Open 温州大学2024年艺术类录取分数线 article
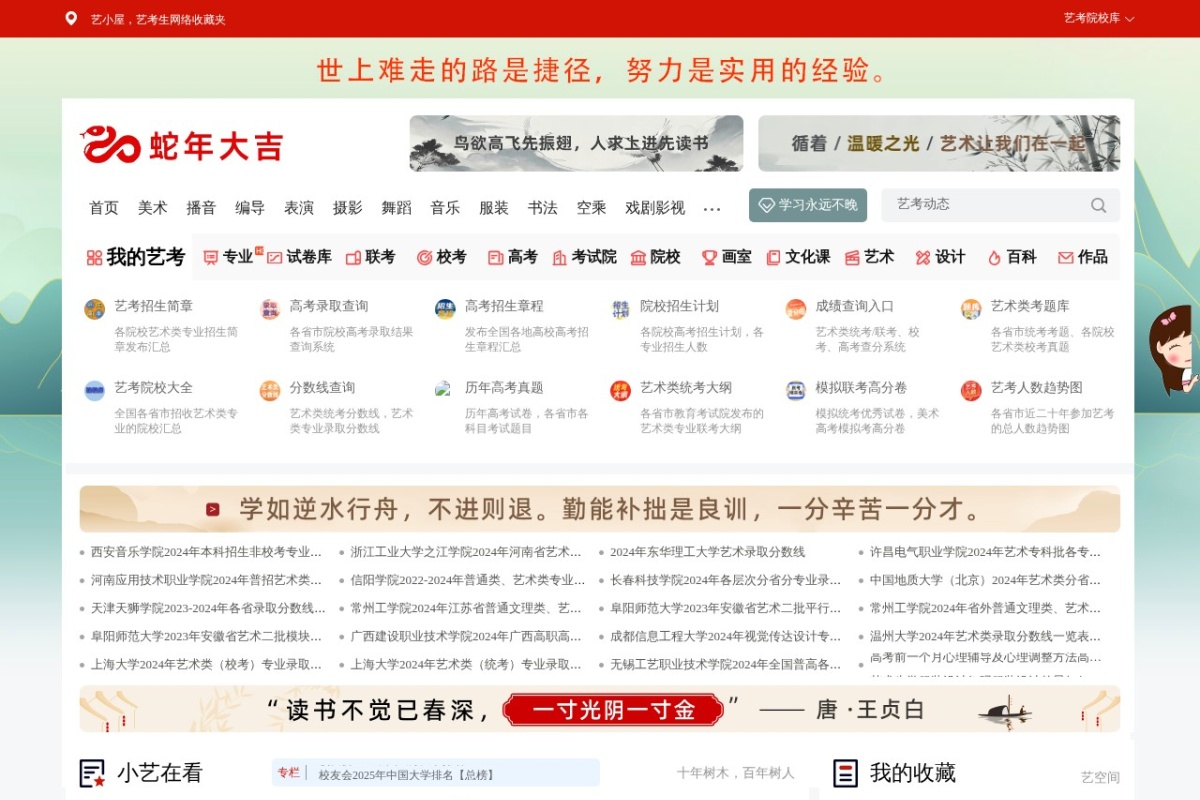The width and height of the screenshot is (1200, 800). tap(985, 636)
